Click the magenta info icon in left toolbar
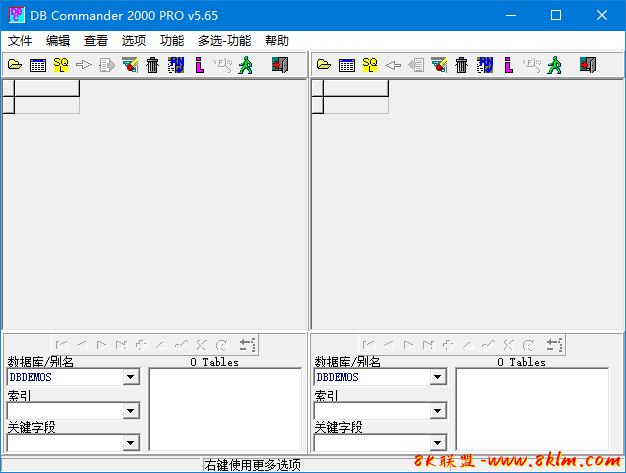This screenshot has width=626, height=473. (x=199, y=65)
